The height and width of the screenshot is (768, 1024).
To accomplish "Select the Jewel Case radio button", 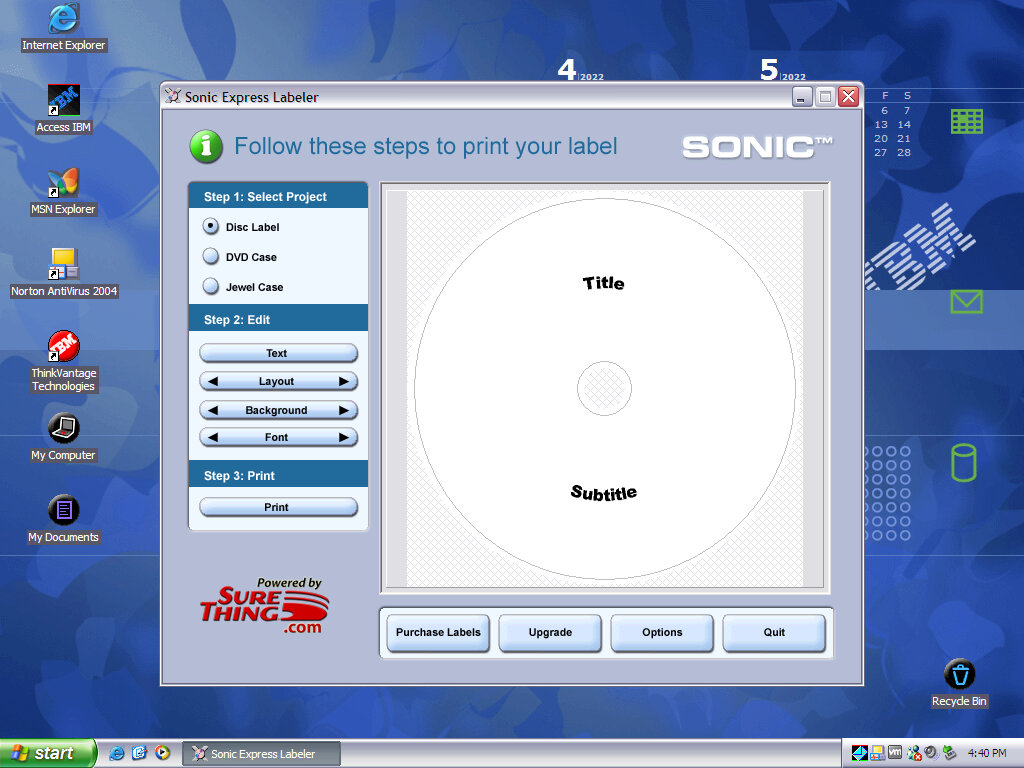I will (x=211, y=287).
